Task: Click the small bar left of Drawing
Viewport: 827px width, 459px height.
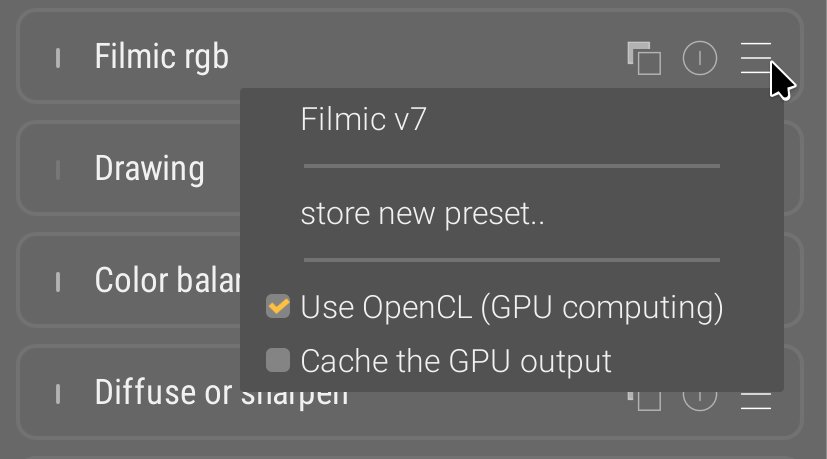Action: (x=58, y=169)
